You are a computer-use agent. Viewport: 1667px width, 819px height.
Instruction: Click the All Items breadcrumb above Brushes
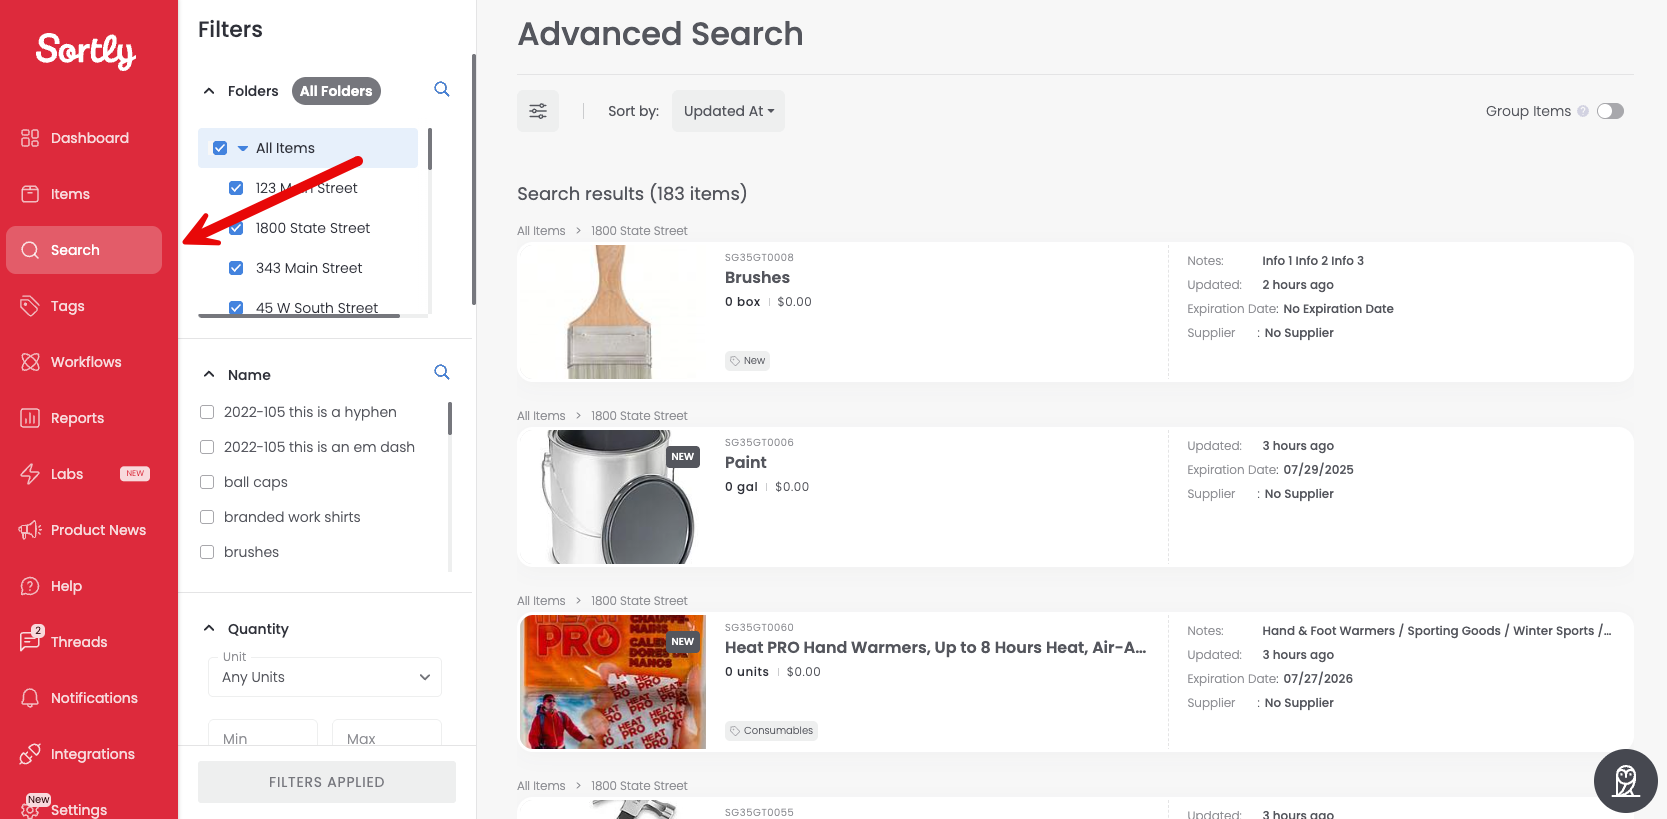[x=541, y=231]
